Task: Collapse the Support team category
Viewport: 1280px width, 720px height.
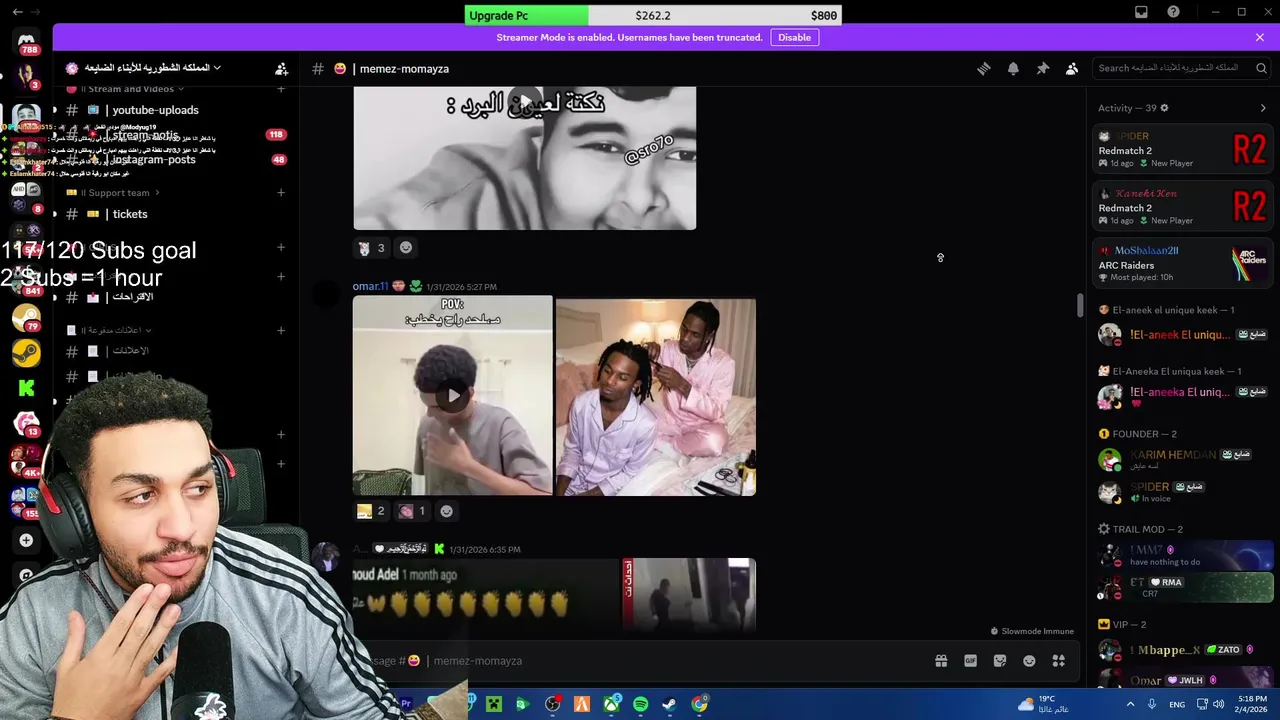Action: click(113, 192)
